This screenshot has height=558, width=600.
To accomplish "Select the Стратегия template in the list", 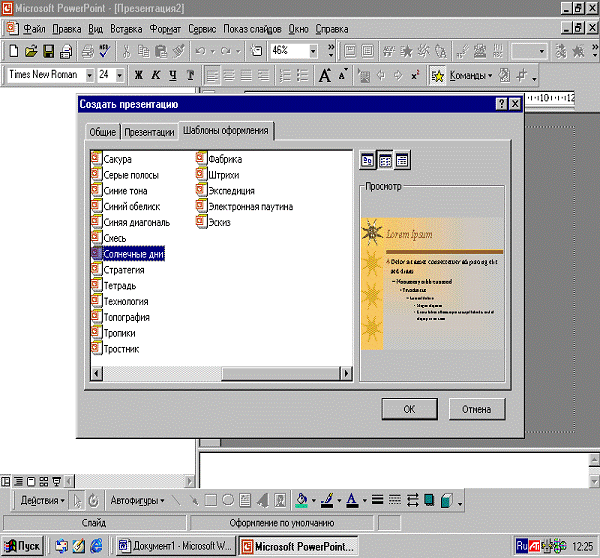I will 124,270.
